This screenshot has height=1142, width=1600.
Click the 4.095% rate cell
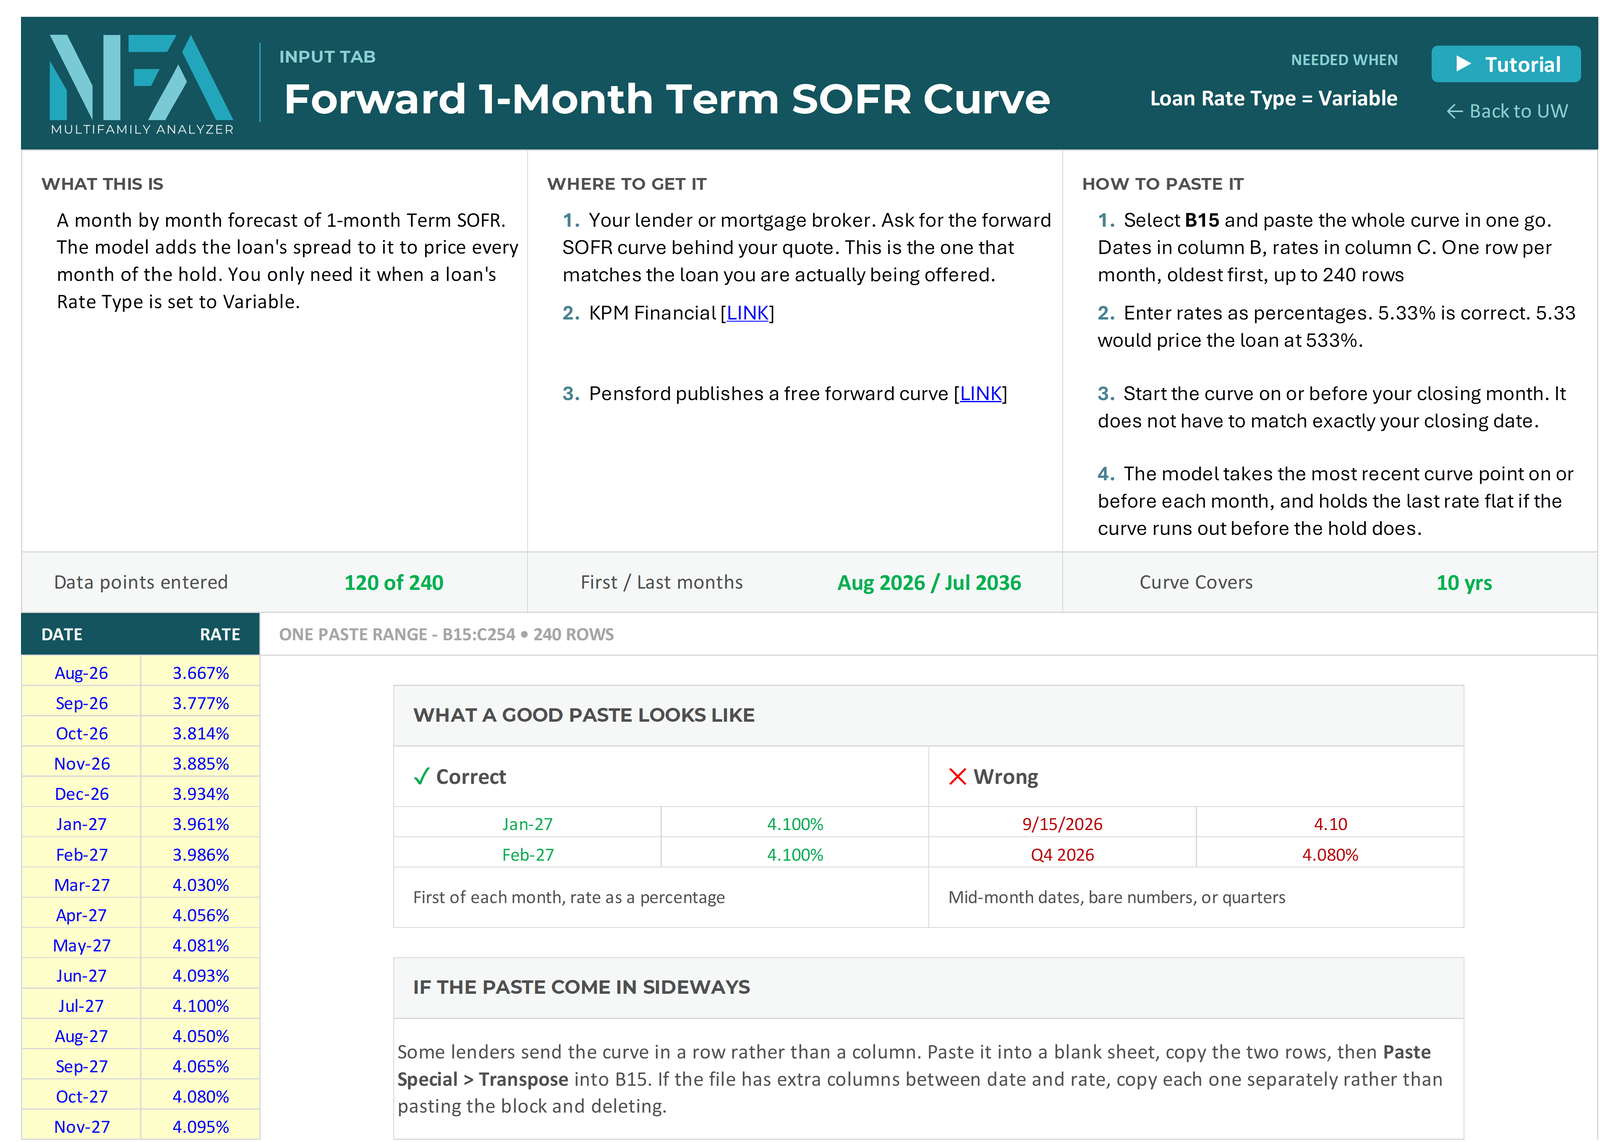pos(201,1127)
